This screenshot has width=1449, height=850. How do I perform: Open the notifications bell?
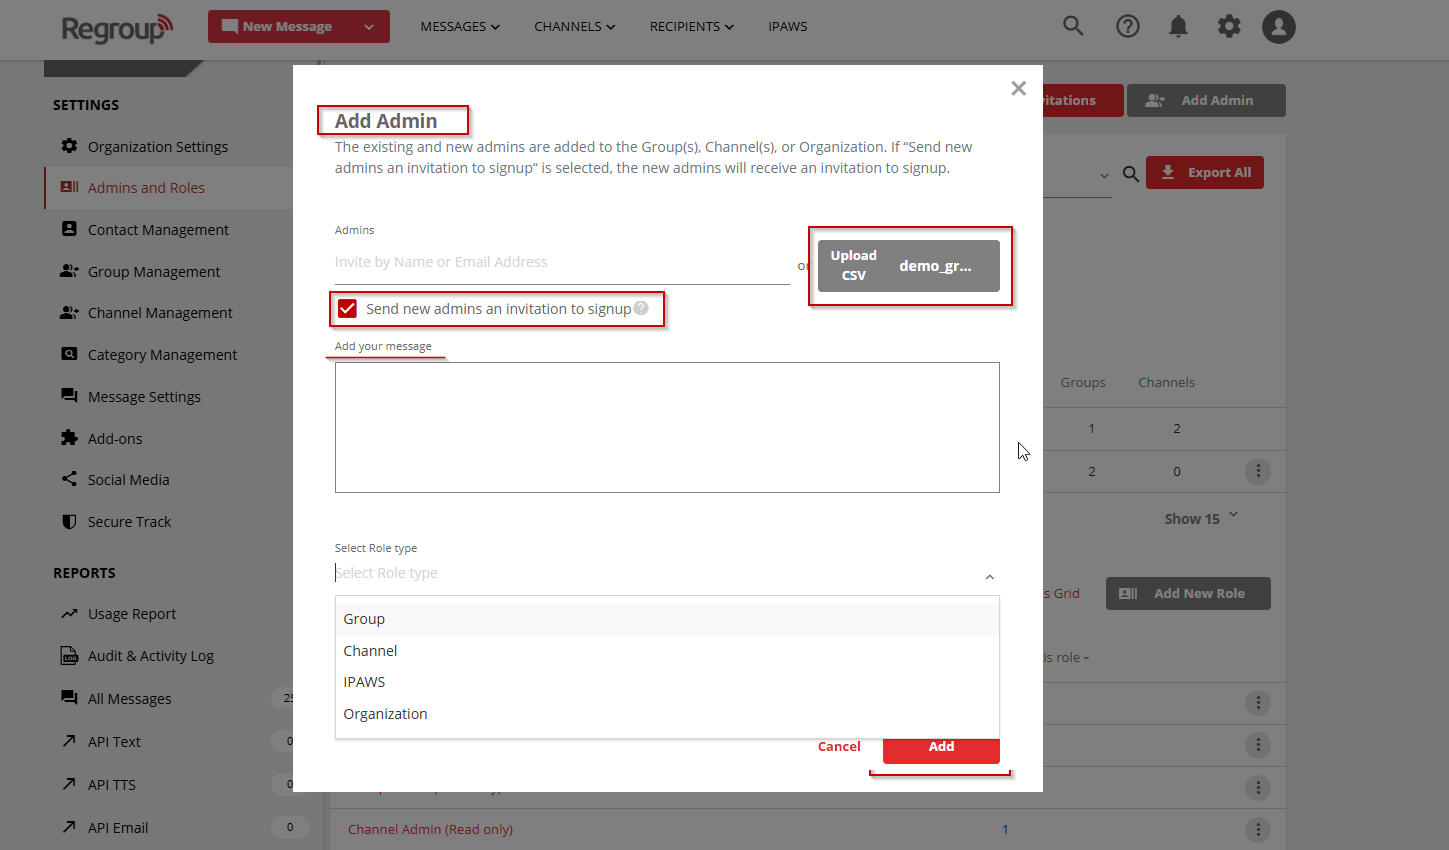coord(1179,26)
